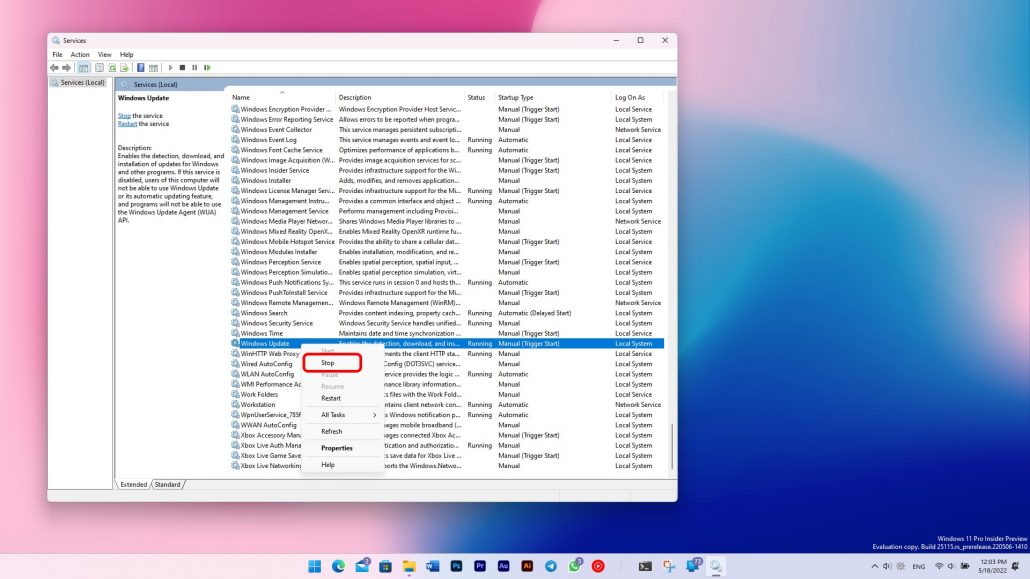Select the Windows Modules Installer row
The width and height of the screenshot is (1030, 579).
(x=447, y=252)
